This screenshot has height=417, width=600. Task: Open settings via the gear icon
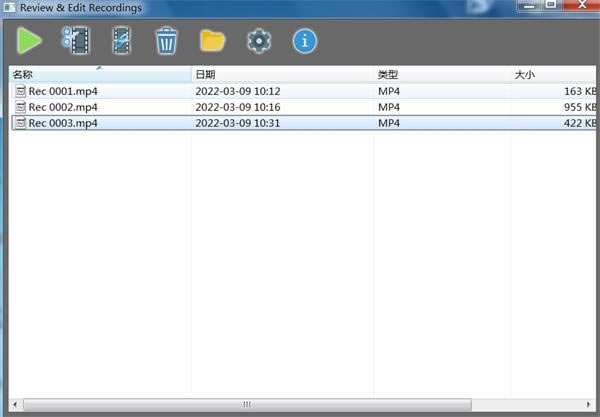click(x=259, y=41)
